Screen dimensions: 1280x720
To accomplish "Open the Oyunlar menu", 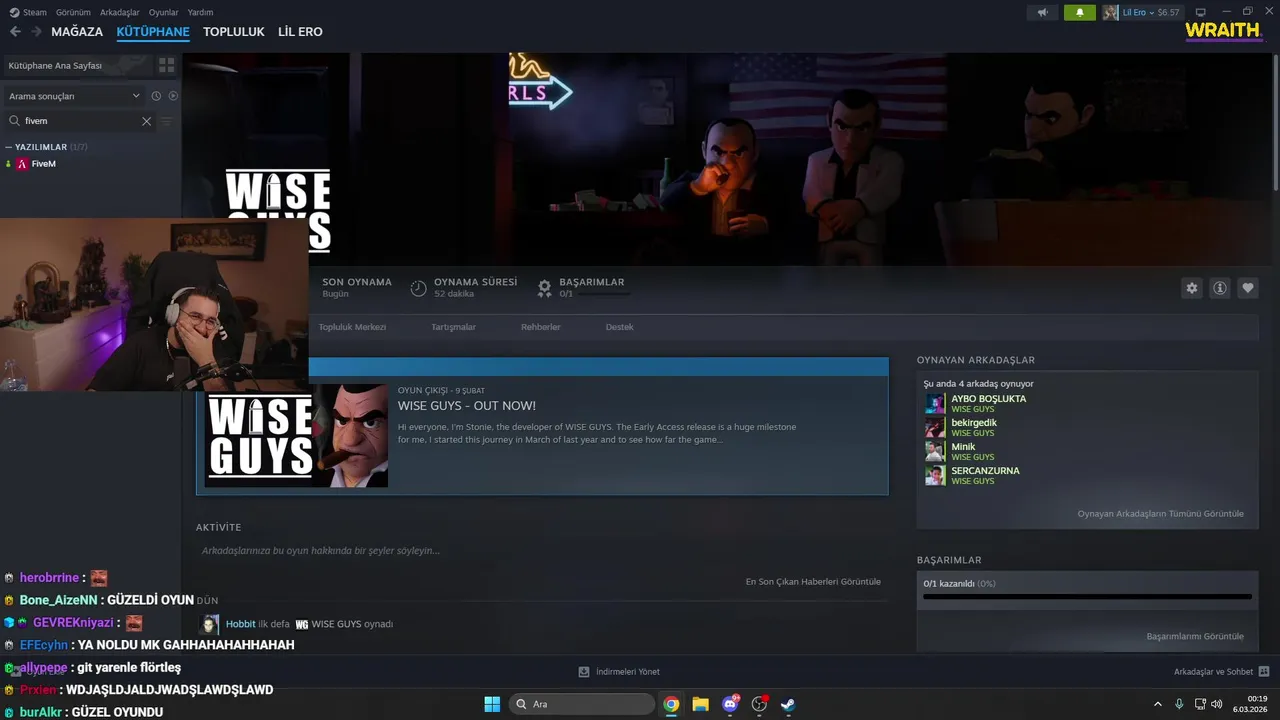I will pos(163,12).
